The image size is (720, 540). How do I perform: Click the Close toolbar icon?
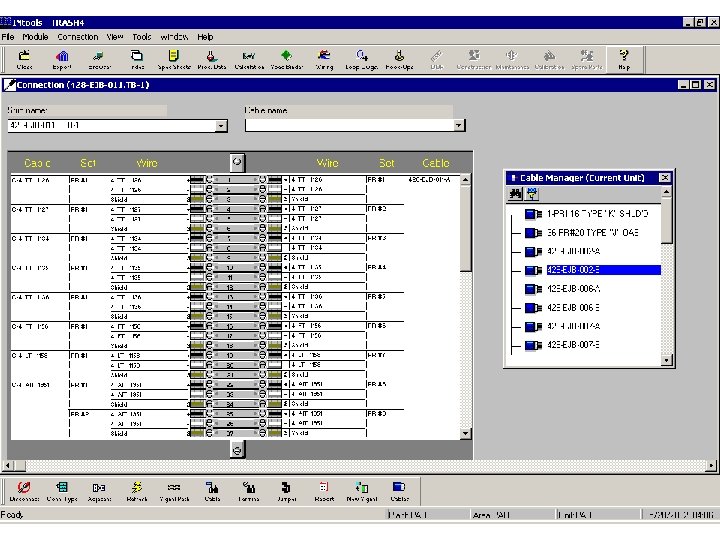pyautogui.click(x=24, y=60)
